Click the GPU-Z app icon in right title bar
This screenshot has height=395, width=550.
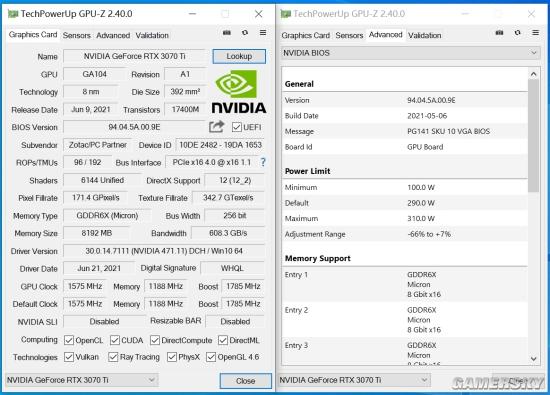[286, 14]
